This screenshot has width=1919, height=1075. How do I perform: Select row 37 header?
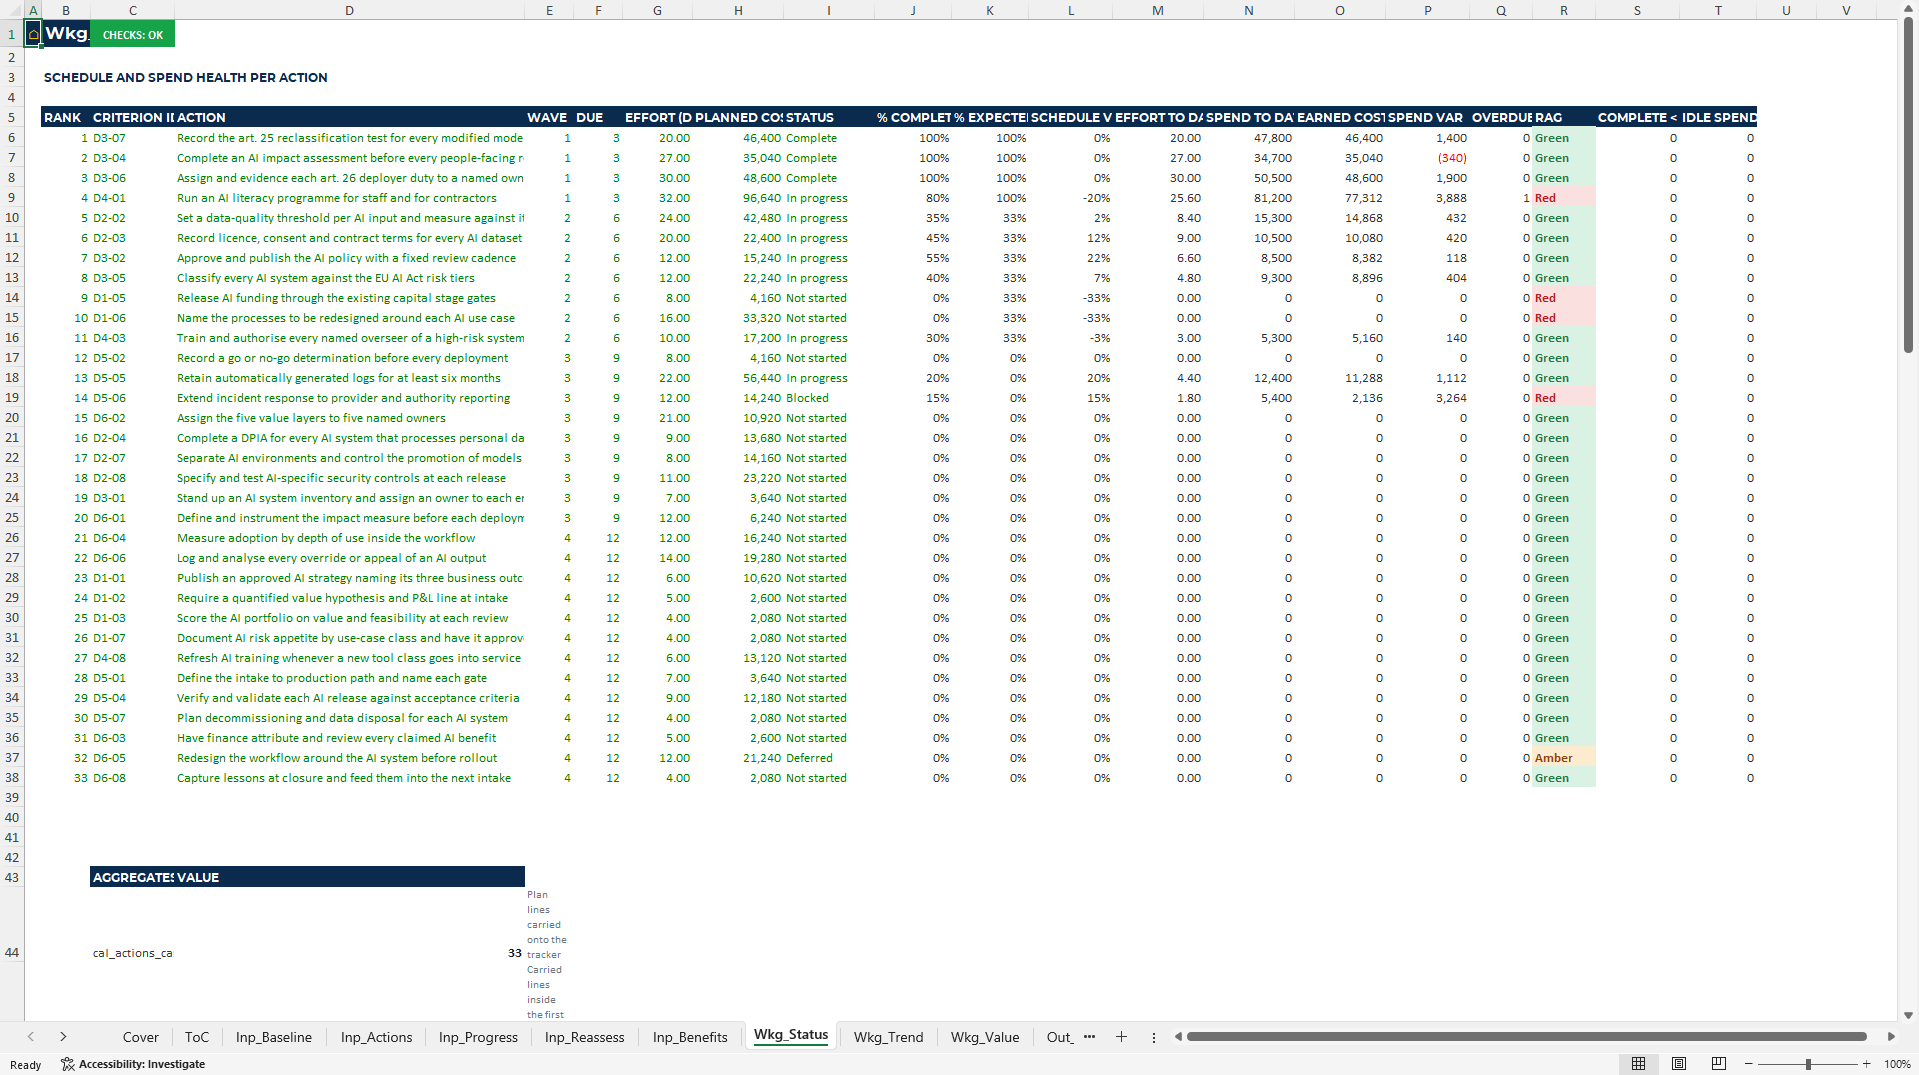pyautogui.click(x=12, y=758)
